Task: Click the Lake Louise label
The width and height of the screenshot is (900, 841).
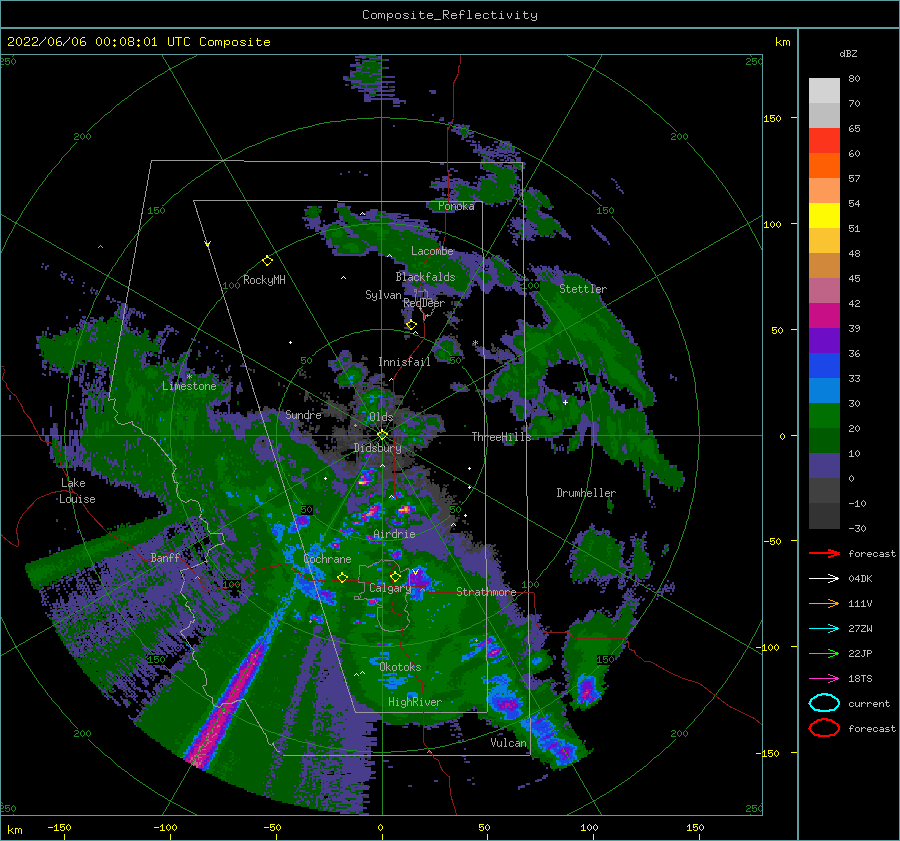Action: click(x=77, y=491)
